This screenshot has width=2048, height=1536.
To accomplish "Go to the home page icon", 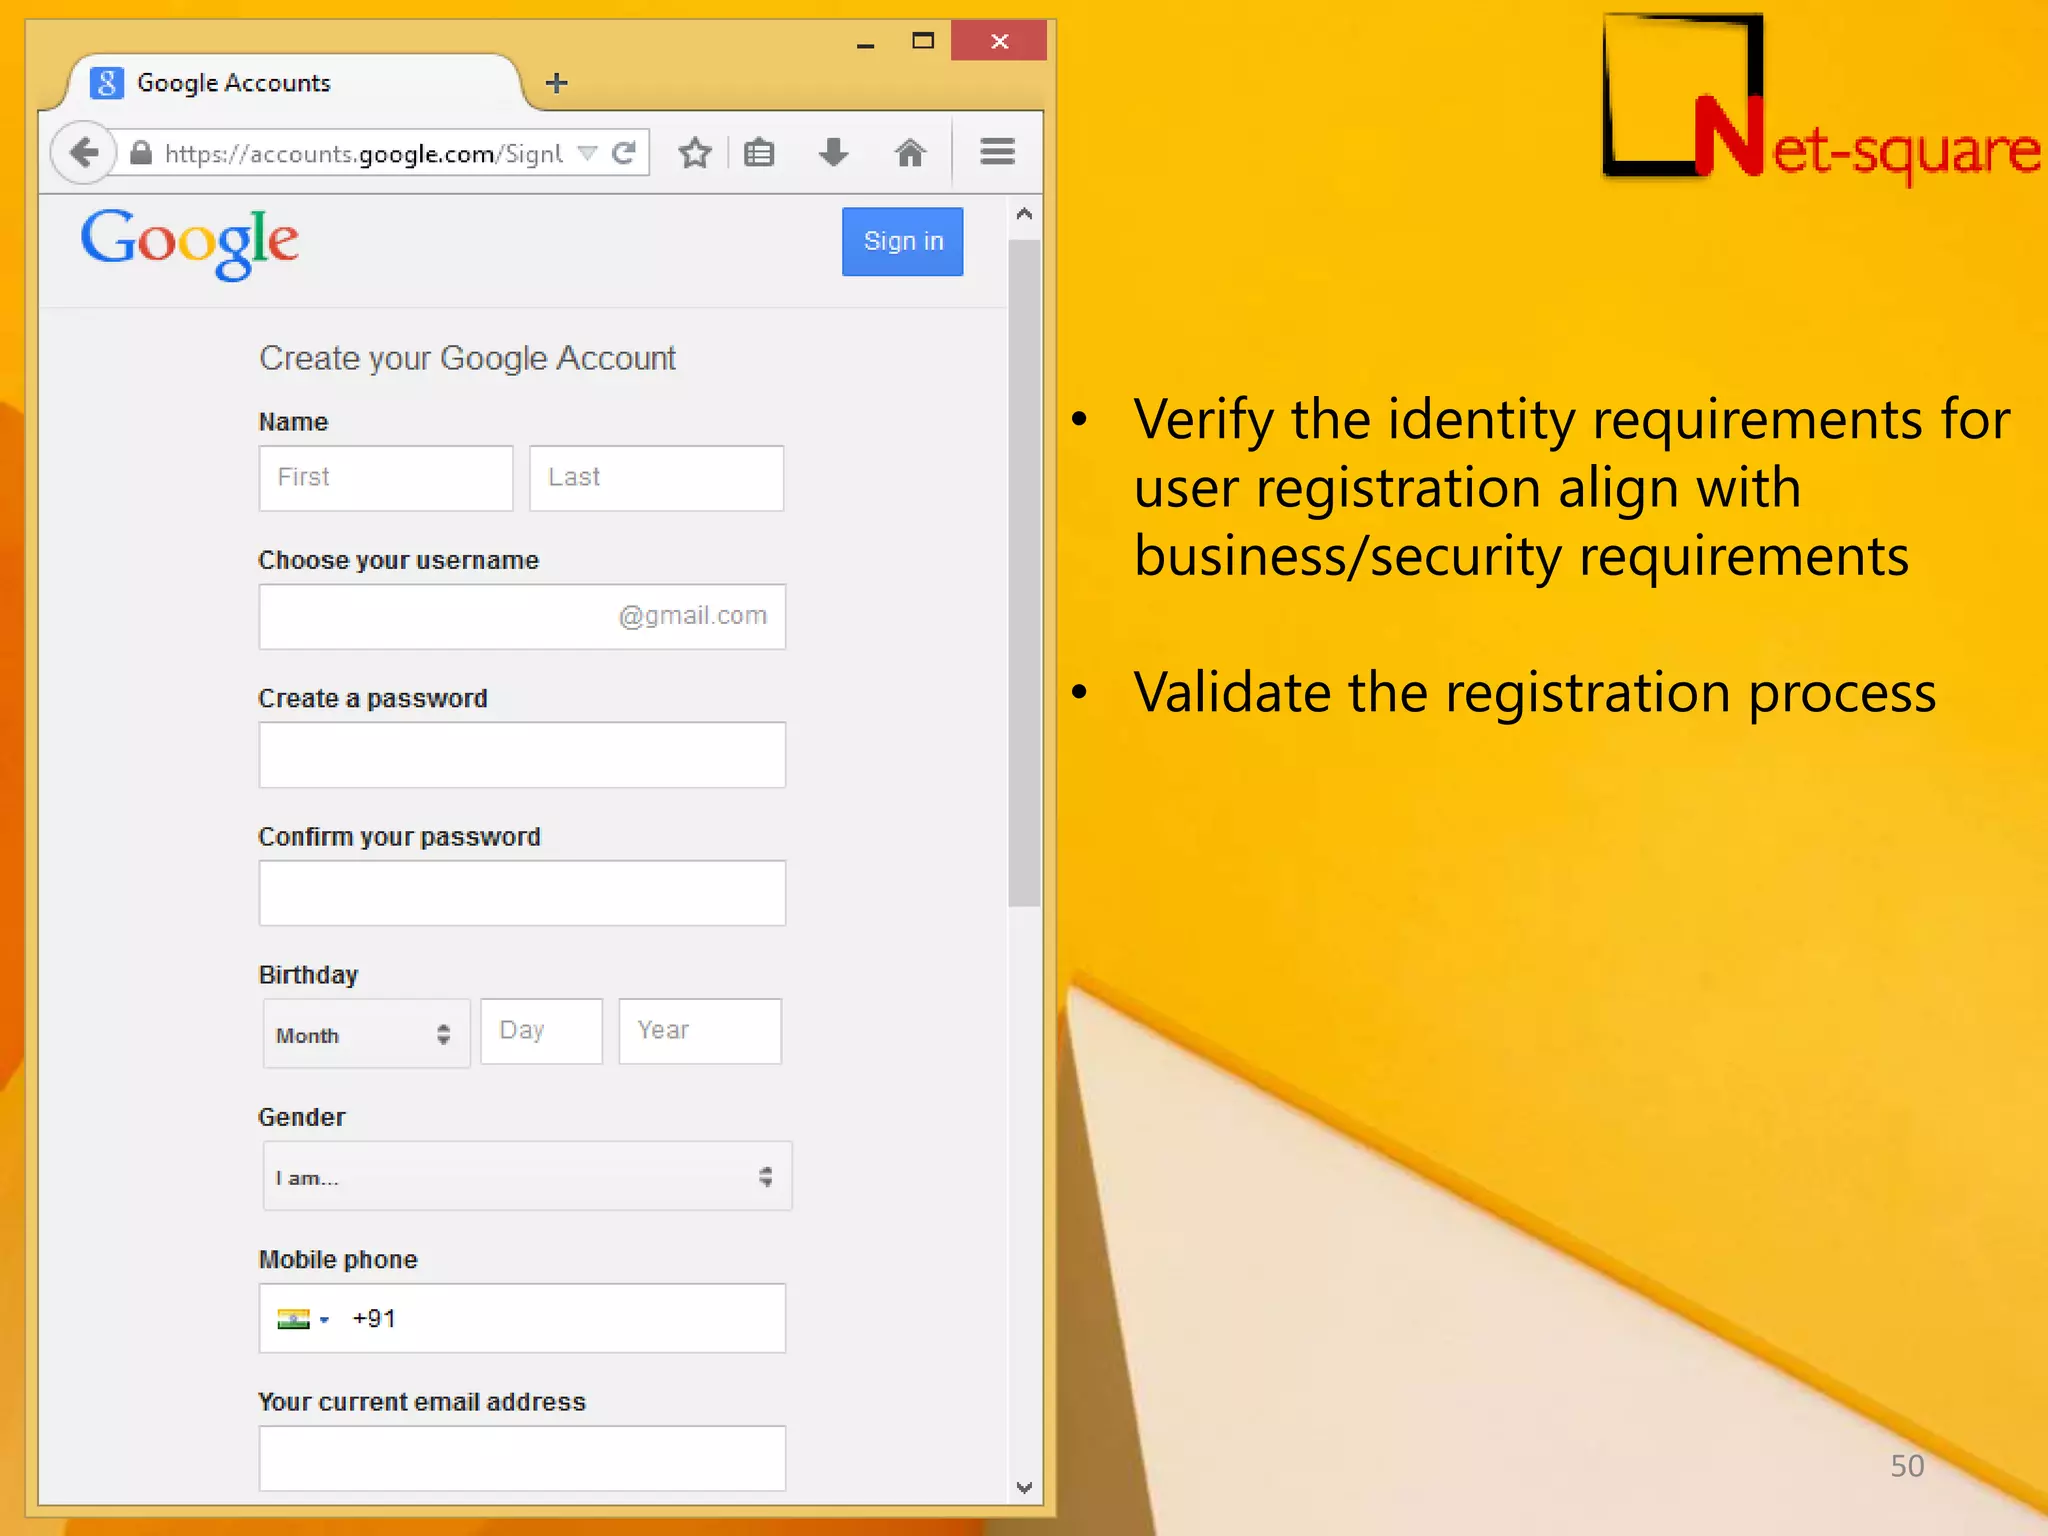I will pyautogui.click(x=910, y=153).
